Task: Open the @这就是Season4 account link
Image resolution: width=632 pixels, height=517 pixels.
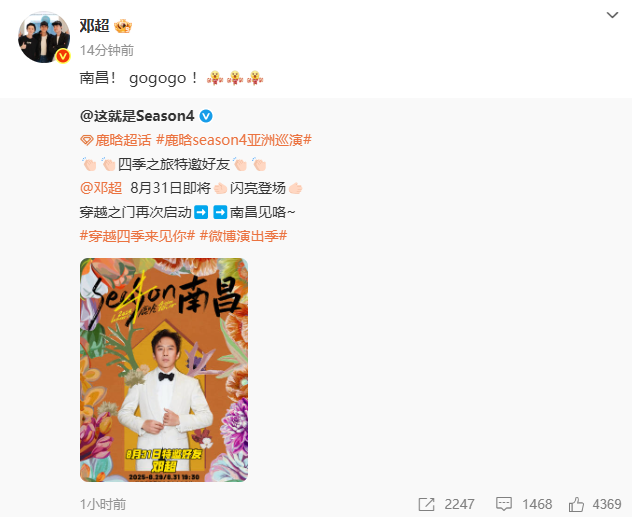Action: tap(137, 116)
